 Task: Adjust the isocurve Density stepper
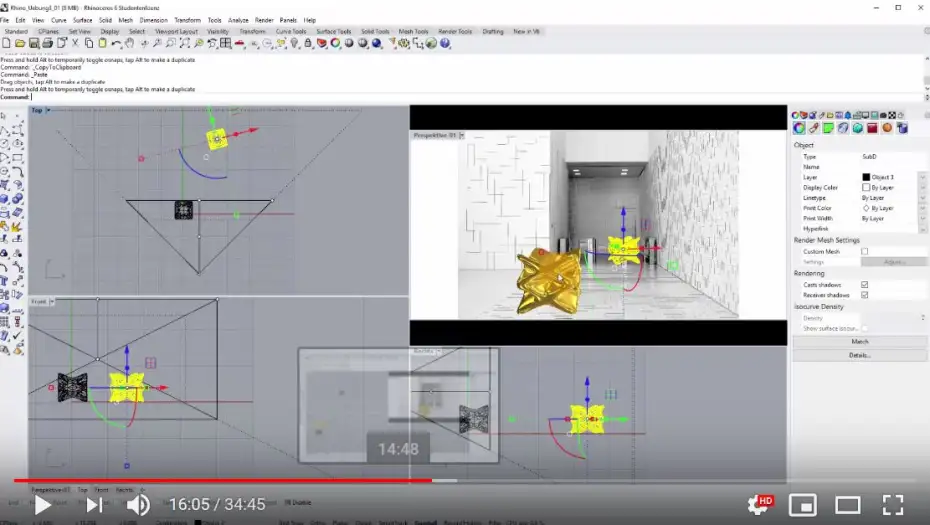coord(923,318)
